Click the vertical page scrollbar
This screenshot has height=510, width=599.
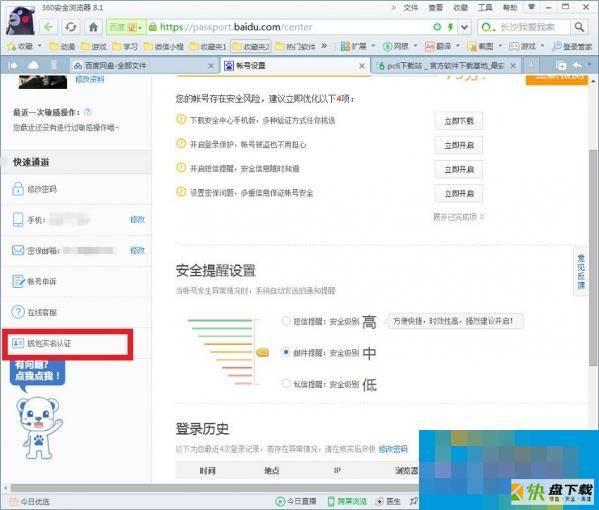[593, 257]
